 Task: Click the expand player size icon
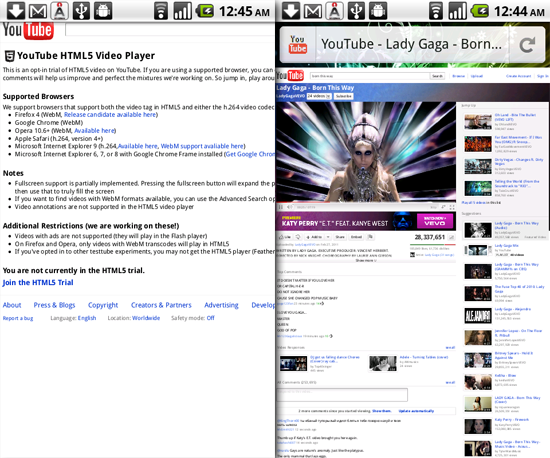click(443, 207)
